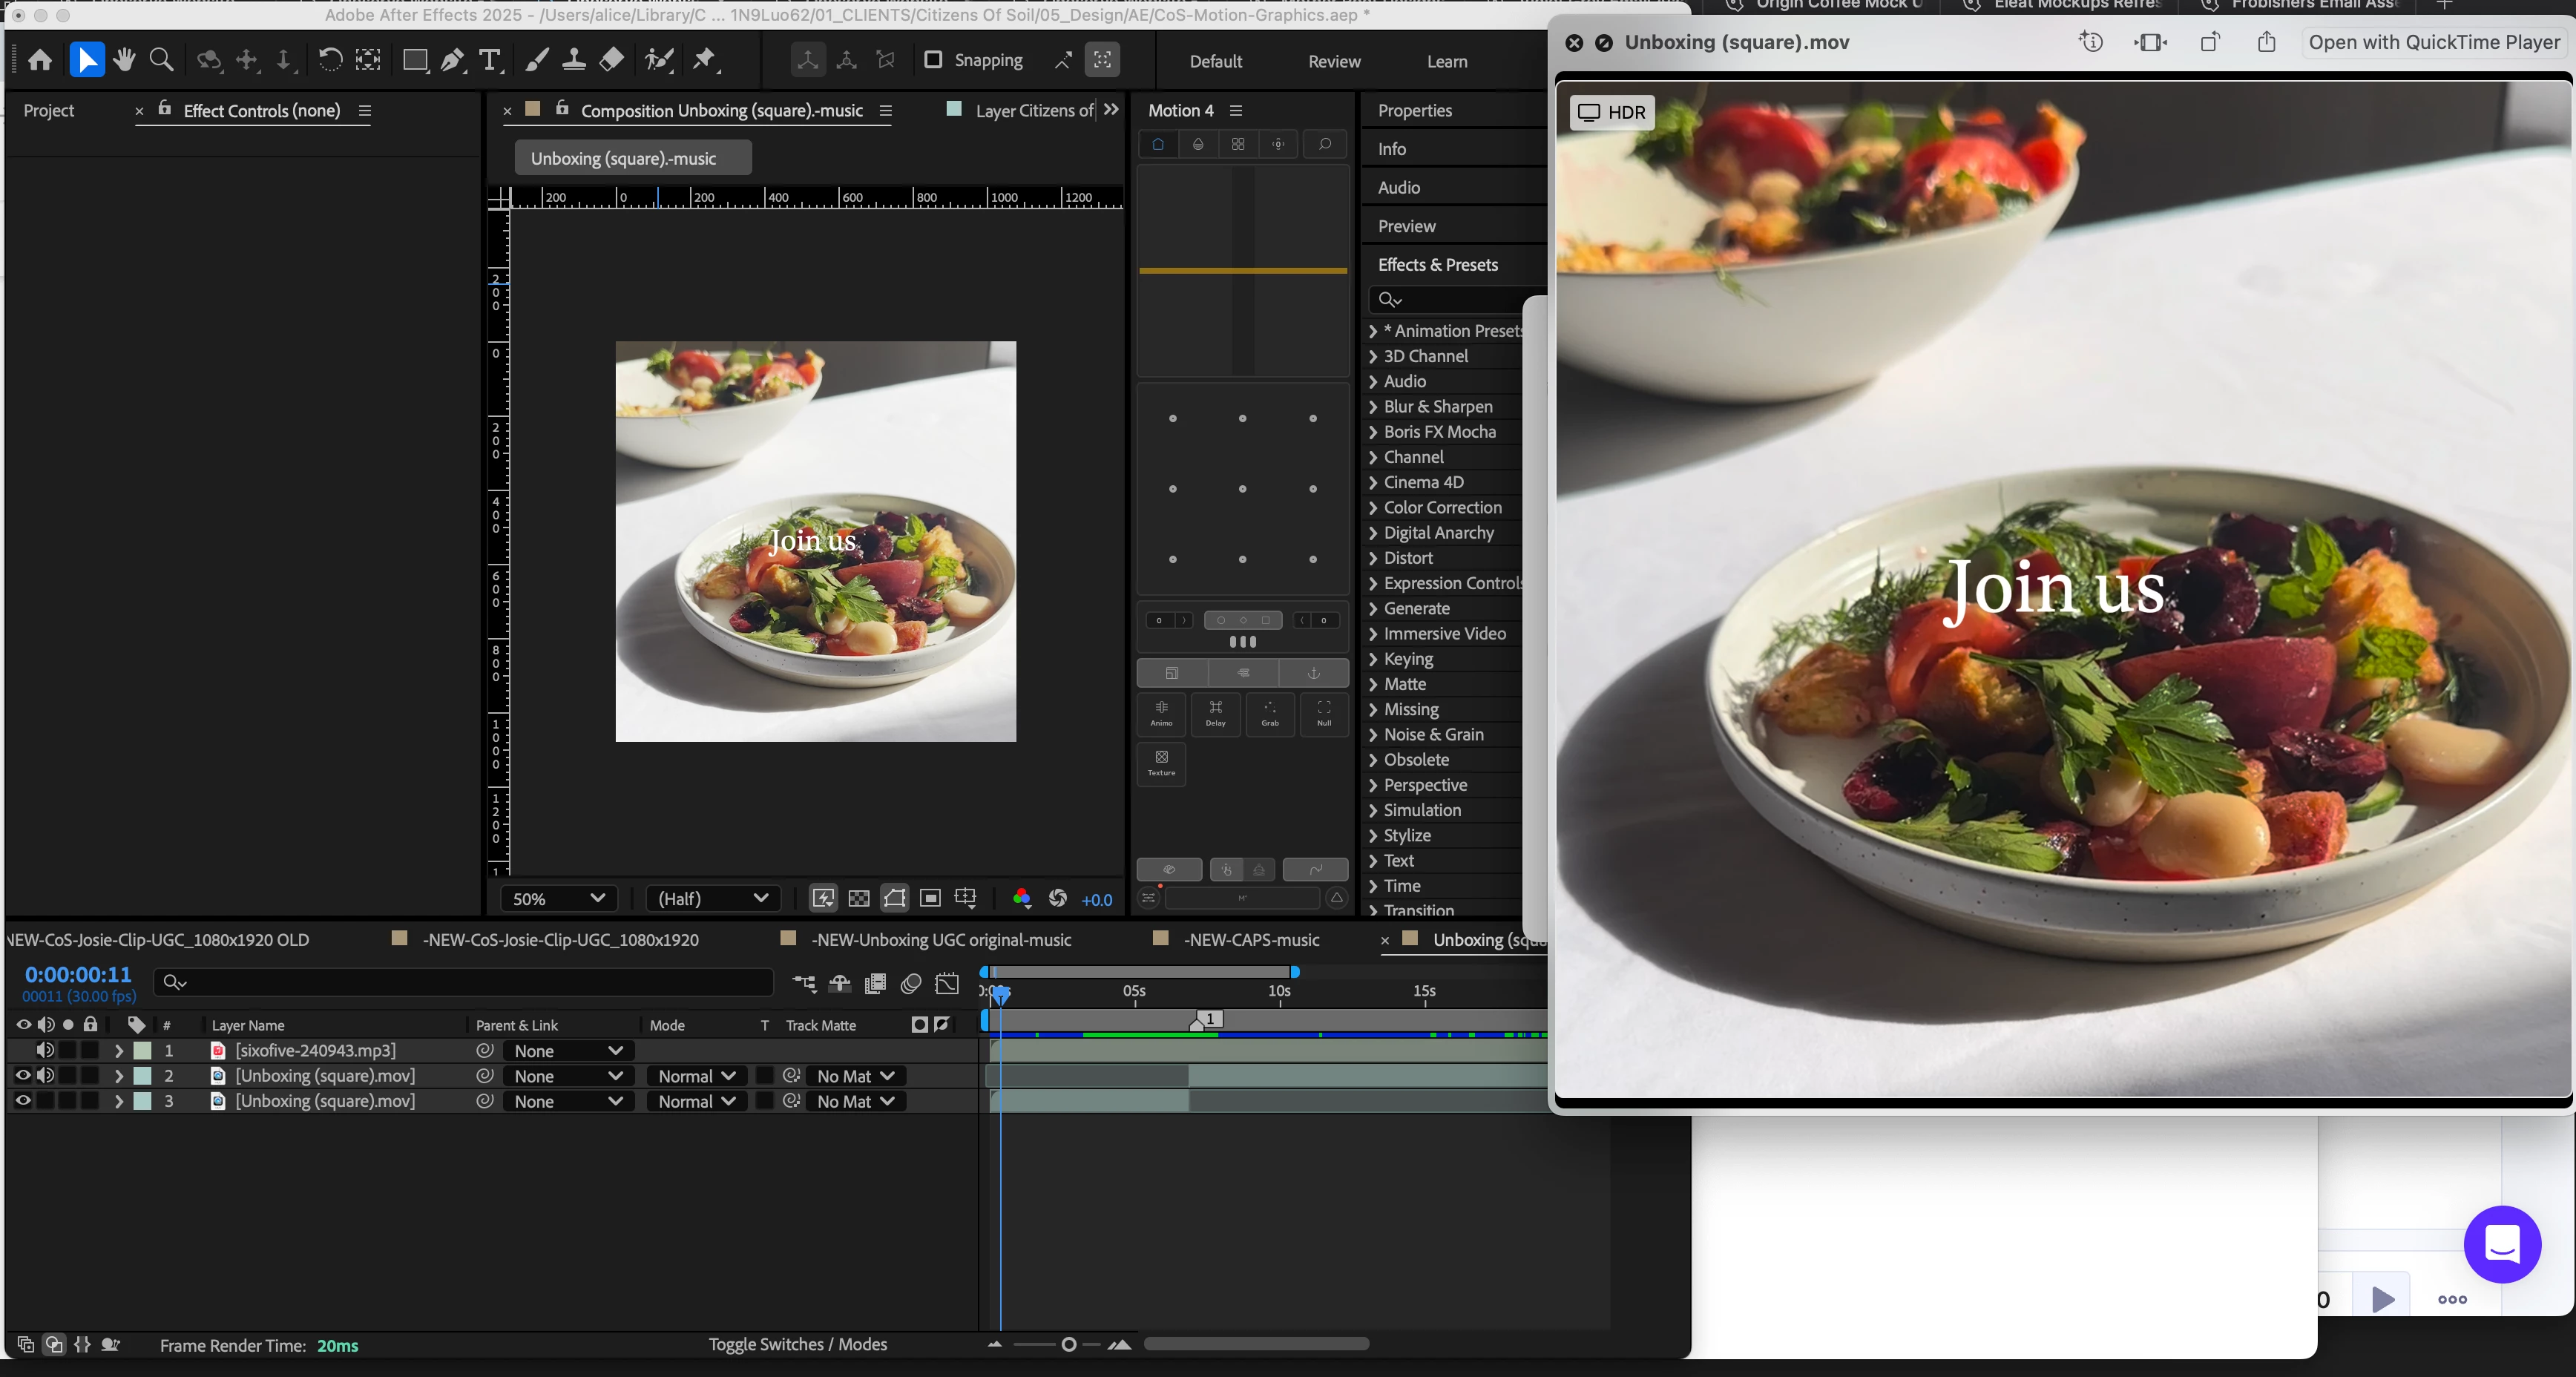This screenshot has width=2576, height=1377.
Task: Mute audio of sixofive-240943.mp3 layer
Action: pos(45,1050)
